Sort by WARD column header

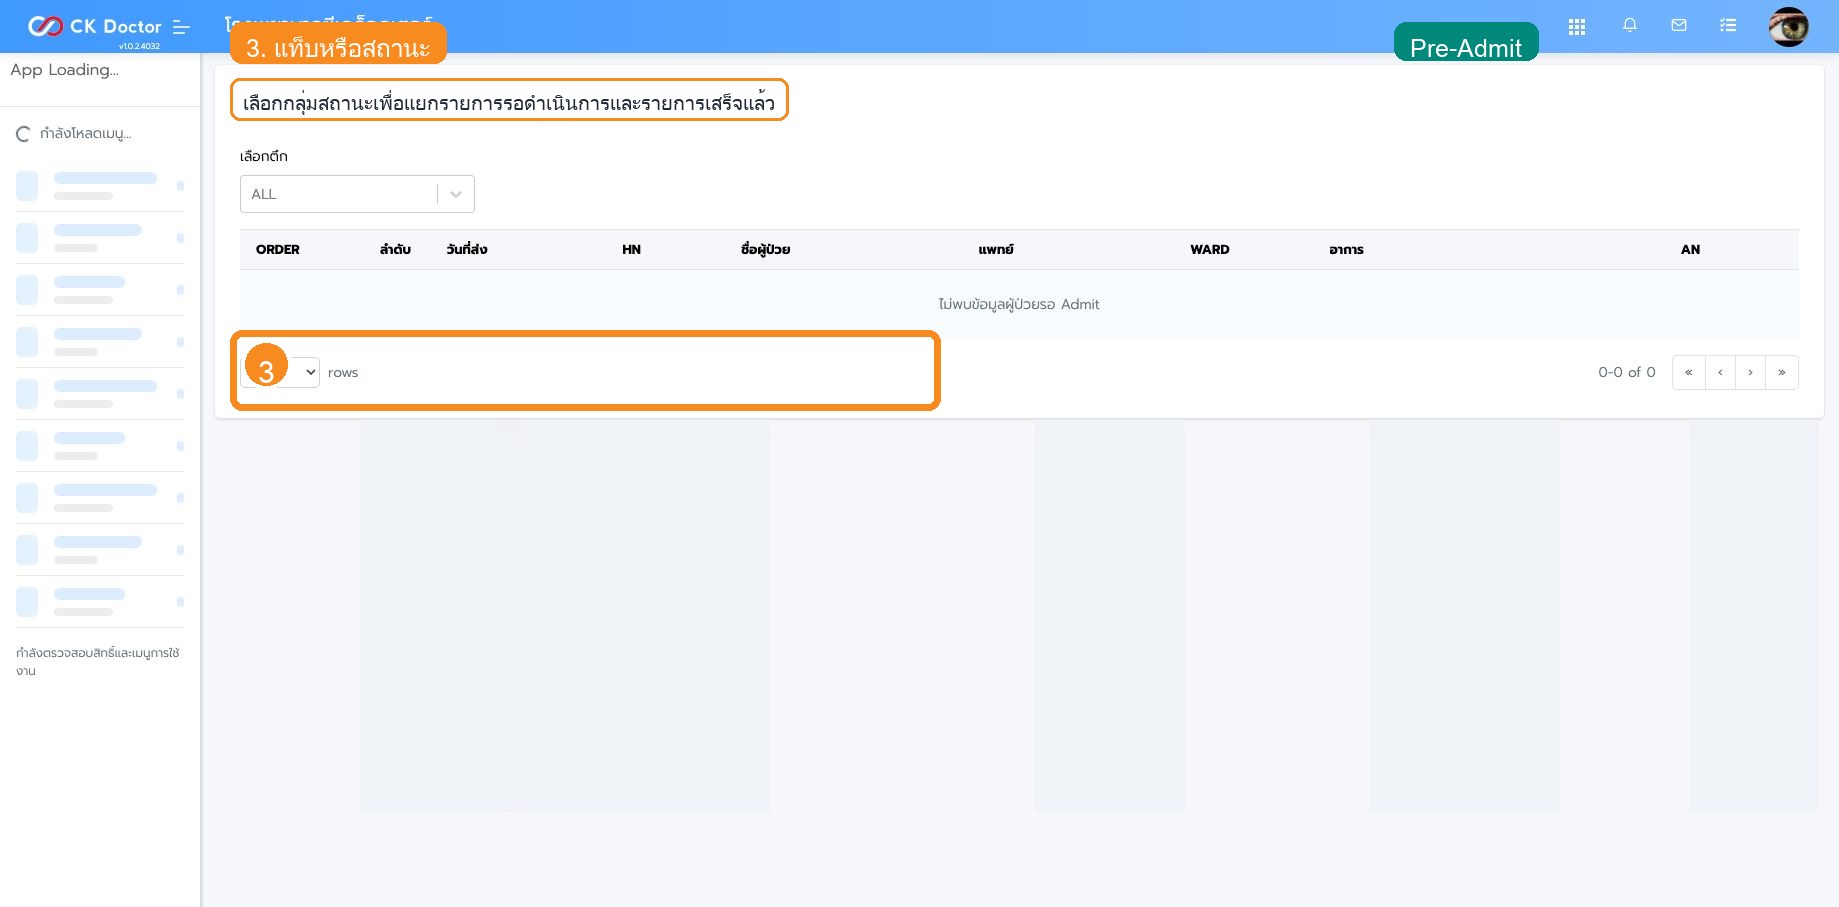coord(1210,249)
